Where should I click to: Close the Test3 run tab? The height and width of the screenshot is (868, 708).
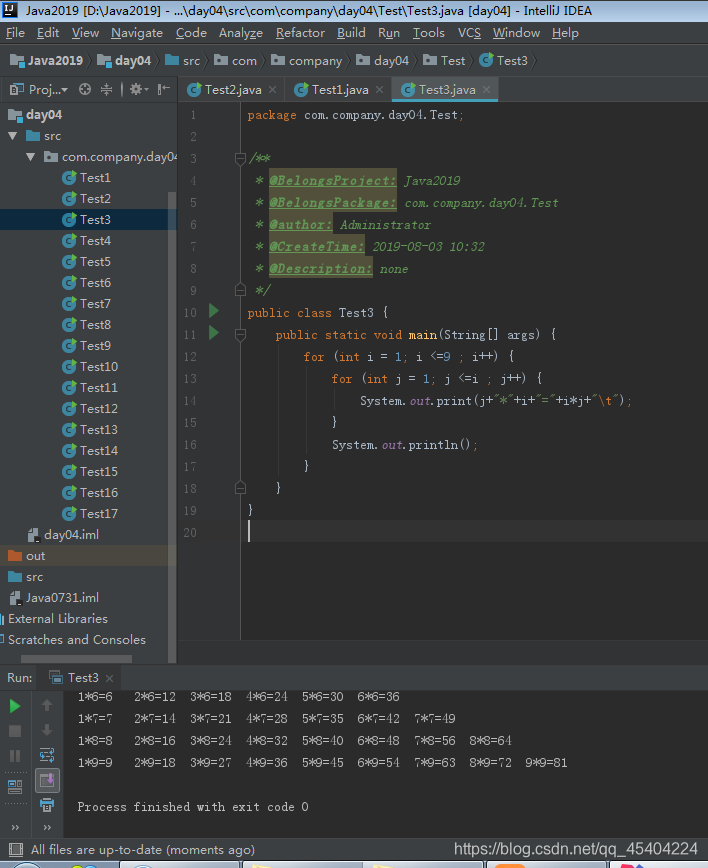click(110, 678)
